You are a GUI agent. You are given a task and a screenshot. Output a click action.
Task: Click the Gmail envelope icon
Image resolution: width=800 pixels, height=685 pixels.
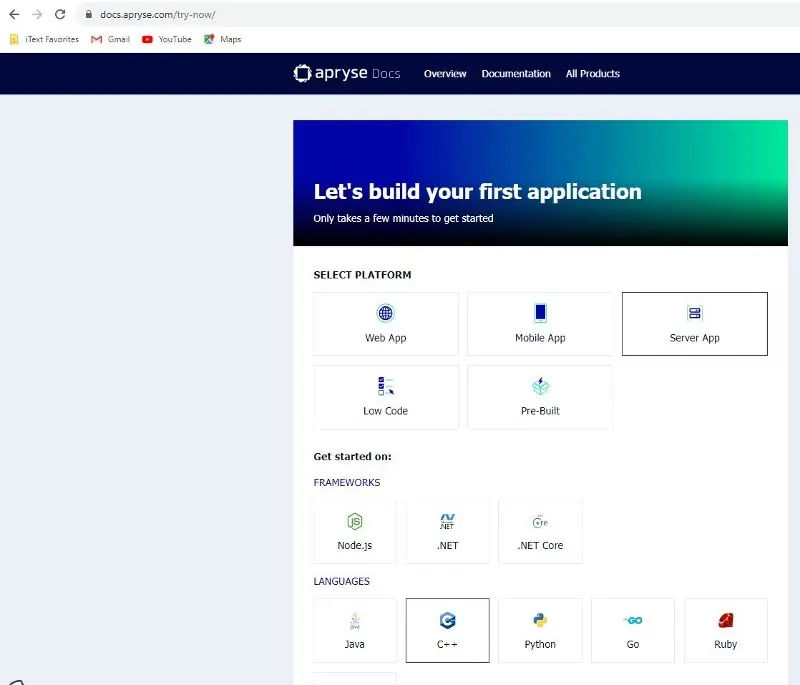[x=96, y=39]
